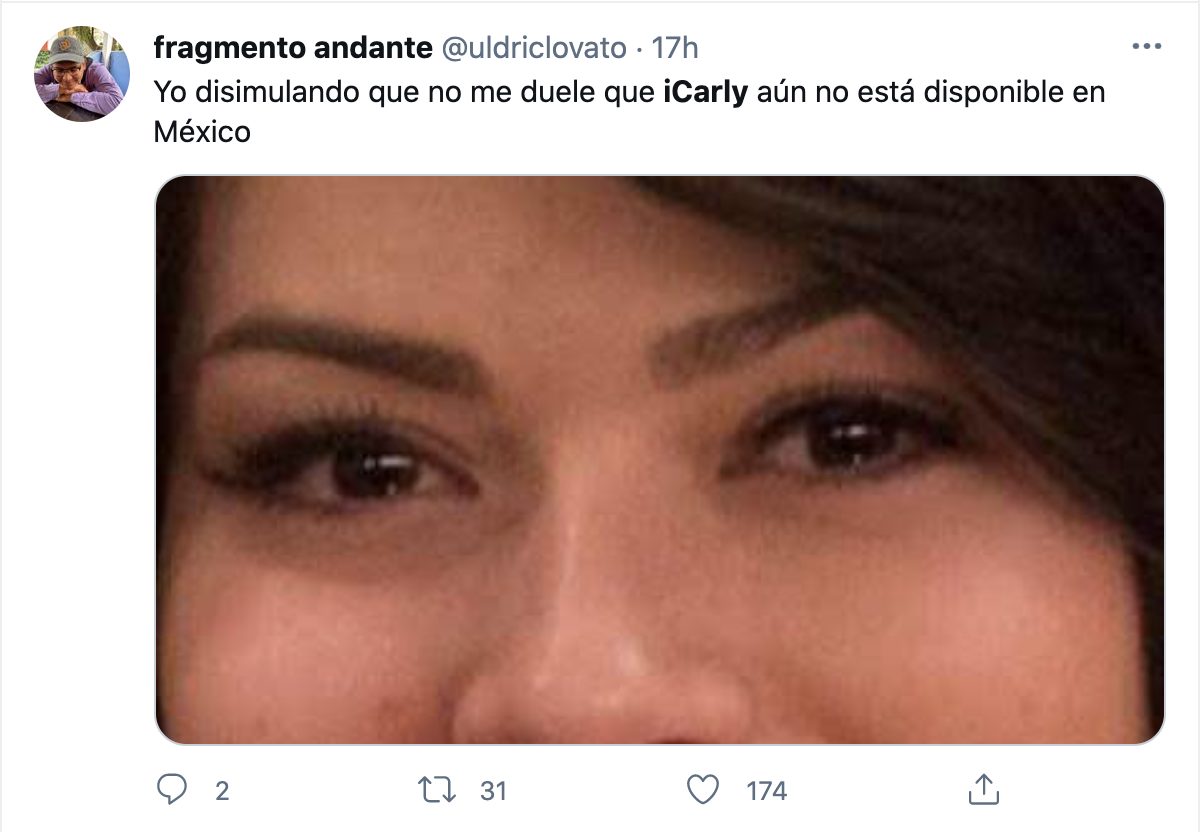Viewport: 1200px width, 832px height.
Task: Click the tweet text starting with Yo disimulando
Action: [x=630, y=112]
